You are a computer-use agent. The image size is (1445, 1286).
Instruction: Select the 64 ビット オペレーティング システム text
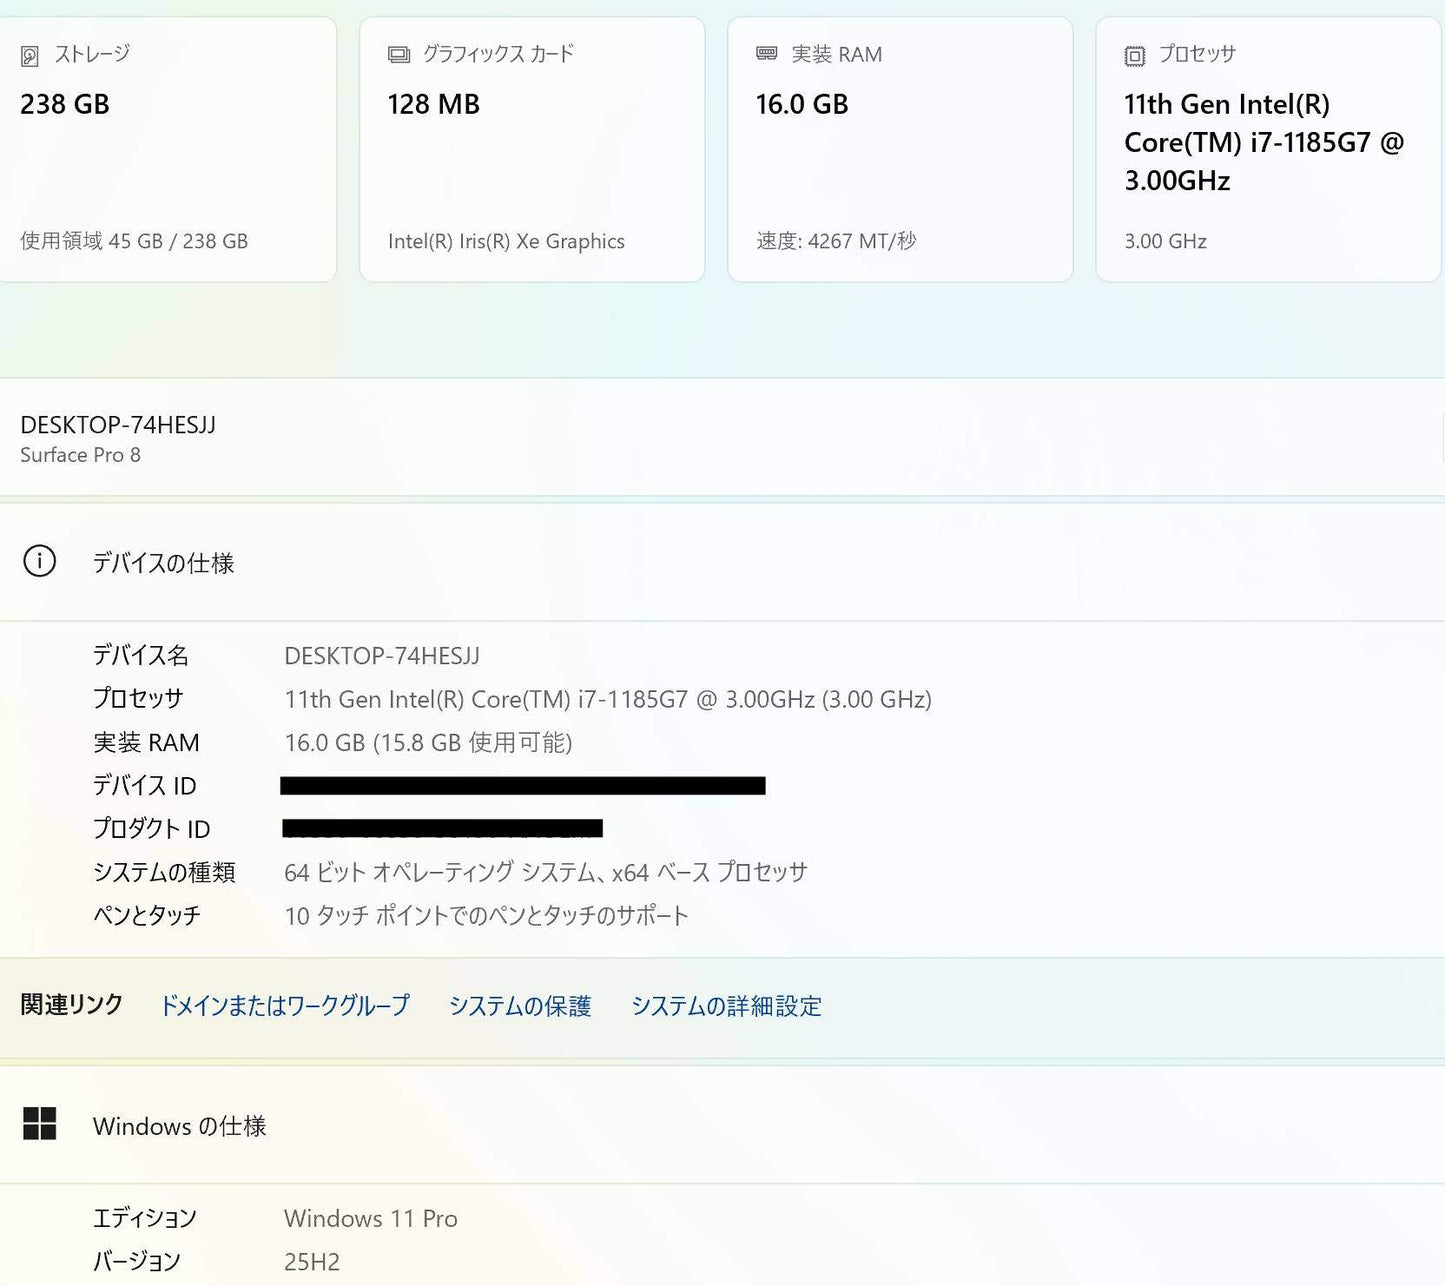tap(546, 872)
